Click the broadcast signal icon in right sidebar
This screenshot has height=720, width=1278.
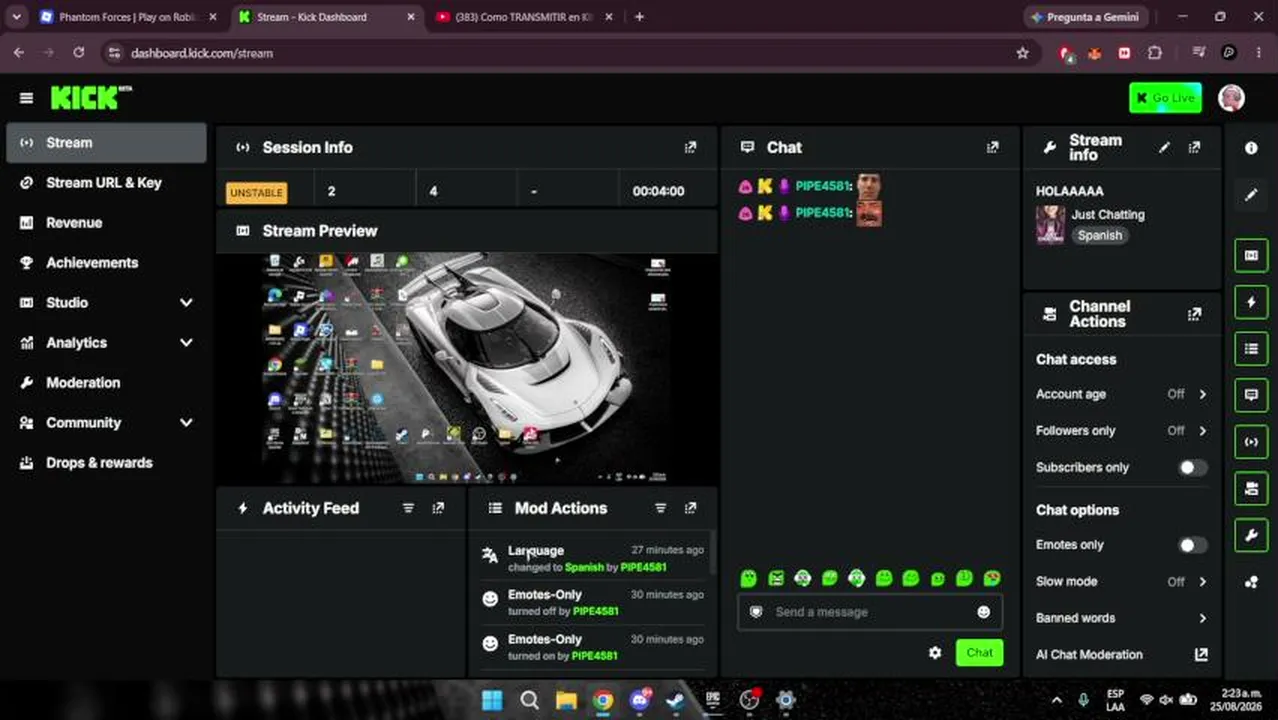click(x=1251, y=442)
